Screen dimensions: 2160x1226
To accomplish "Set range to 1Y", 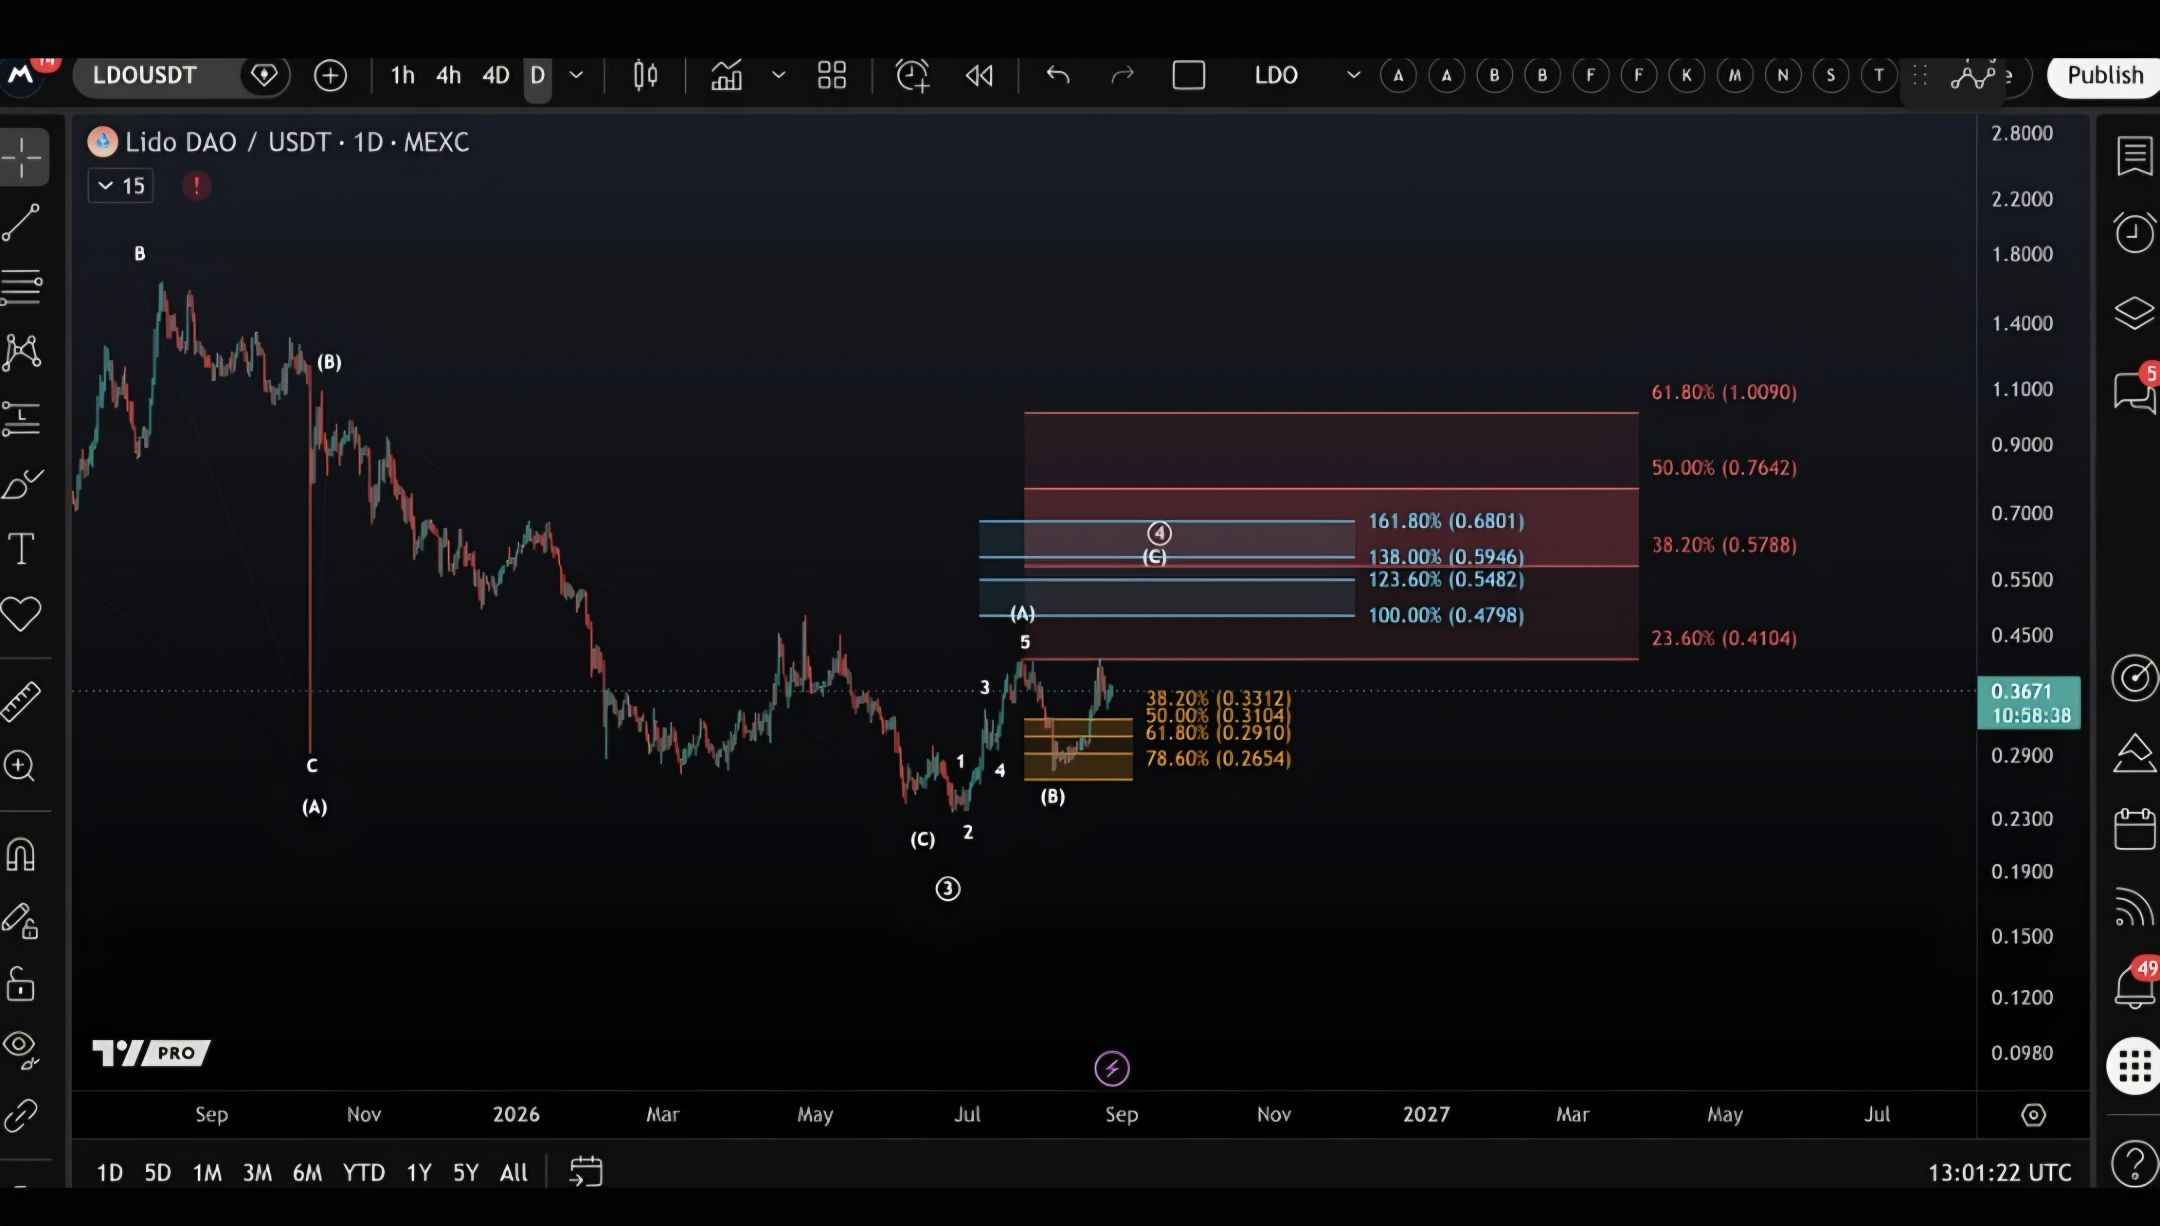I will (x=418, y=1172).
